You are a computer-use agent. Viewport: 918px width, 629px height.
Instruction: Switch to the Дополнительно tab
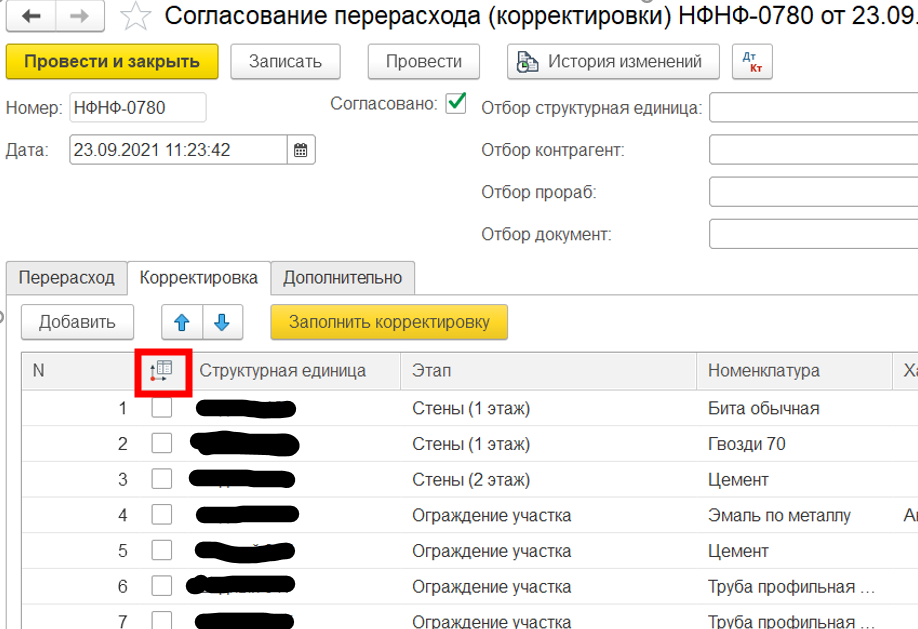[342, 278]
